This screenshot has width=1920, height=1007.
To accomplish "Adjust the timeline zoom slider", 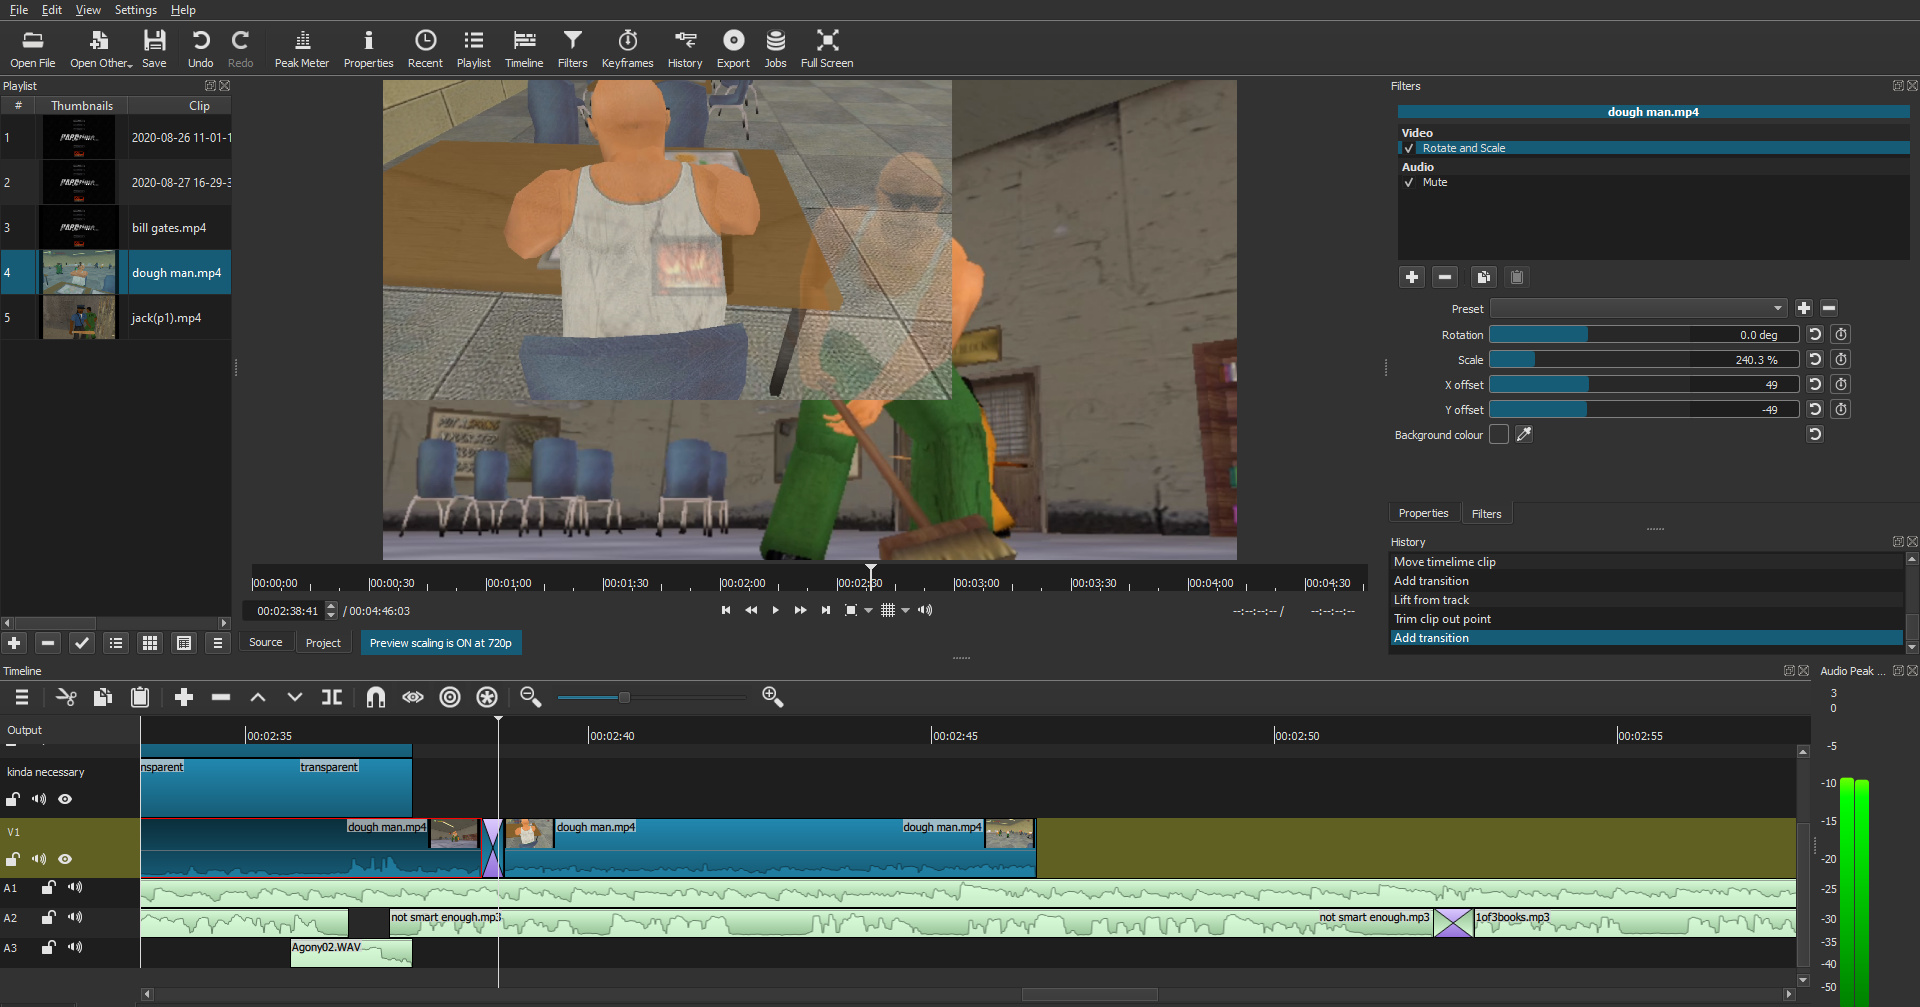I will [x=651, y=697].
